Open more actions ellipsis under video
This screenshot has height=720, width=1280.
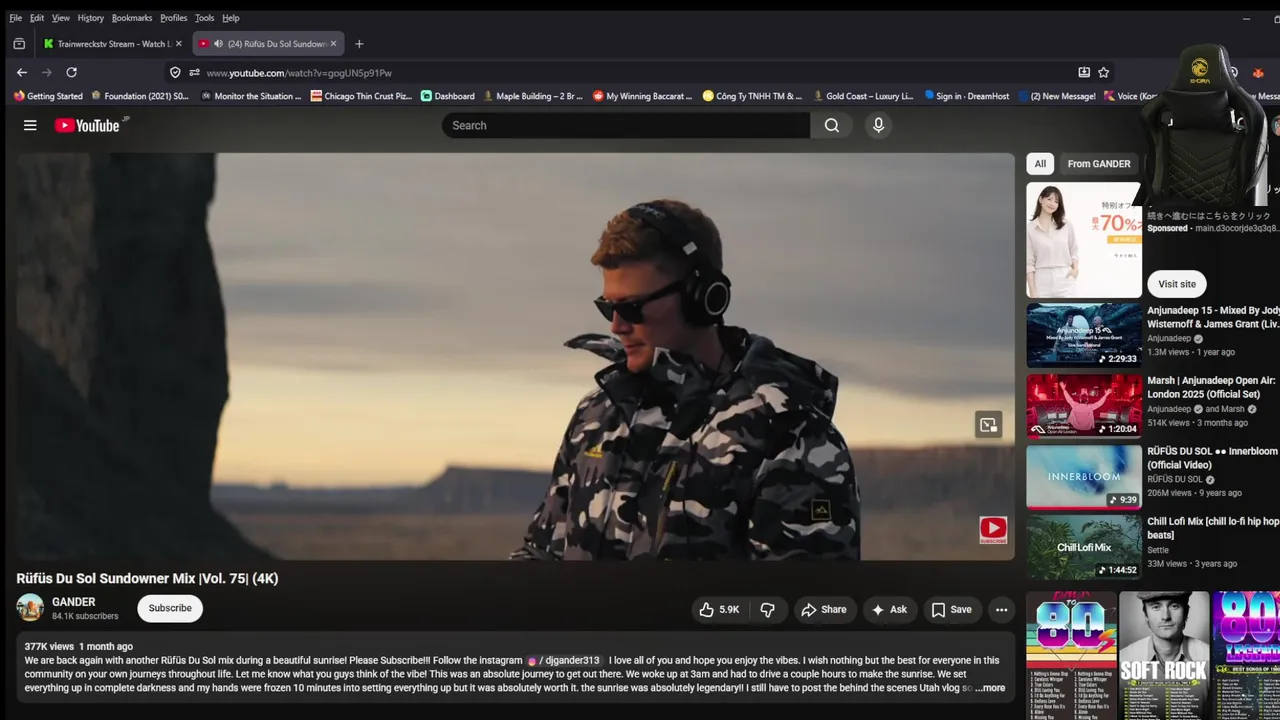1001,609
